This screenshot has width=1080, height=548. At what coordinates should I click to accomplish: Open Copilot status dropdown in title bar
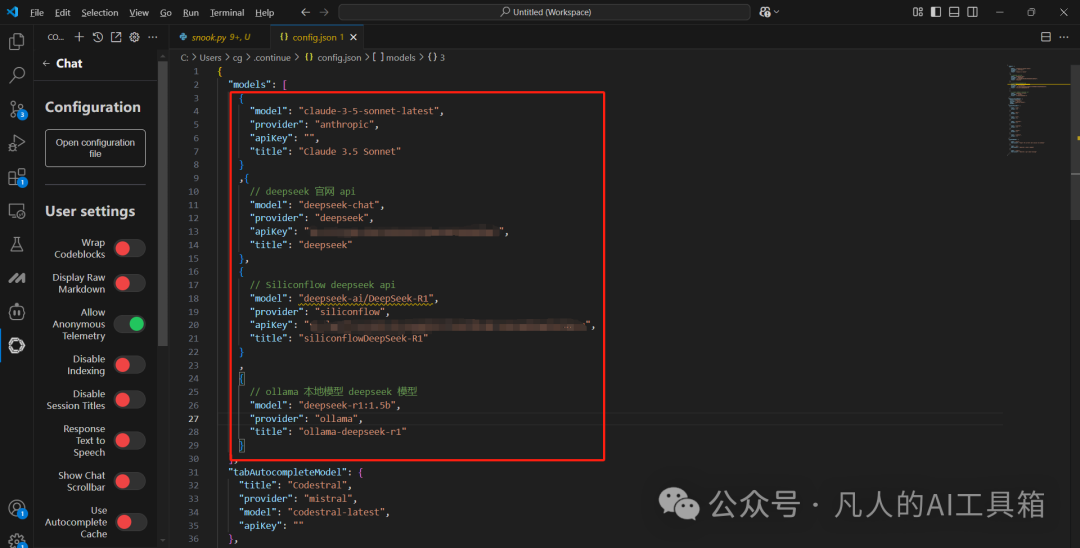[769, 12]
